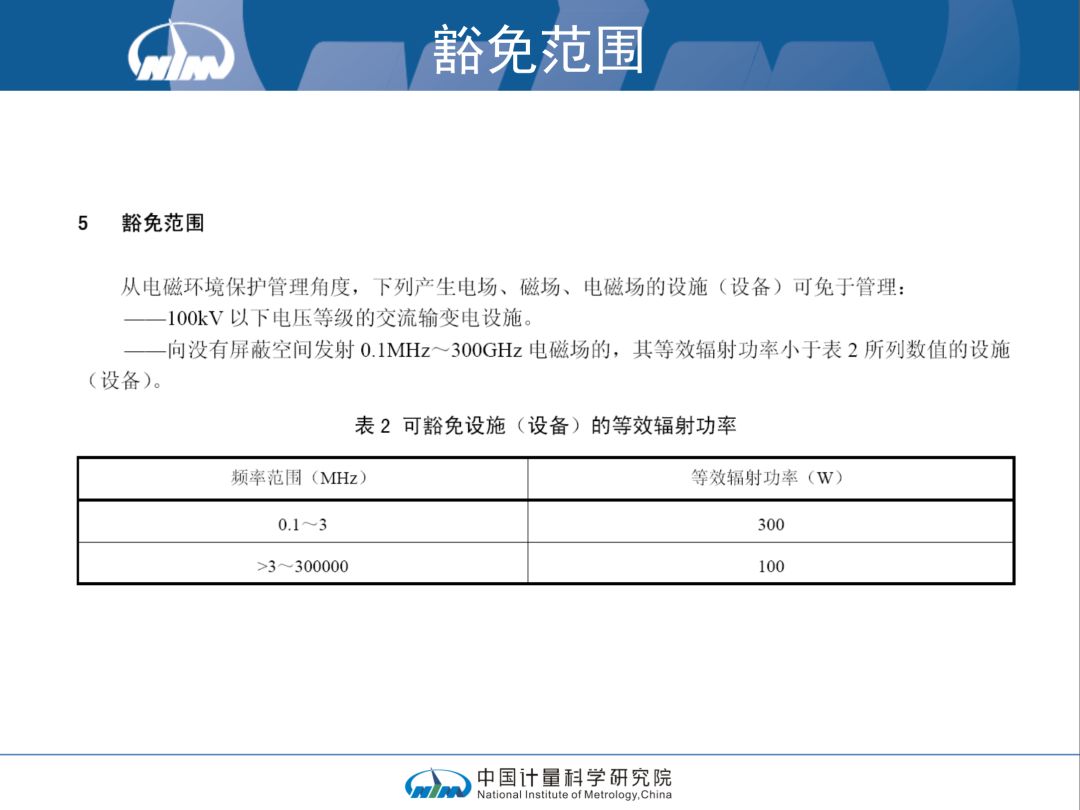Click the NIM logo in footer

[x=438, y=784]
